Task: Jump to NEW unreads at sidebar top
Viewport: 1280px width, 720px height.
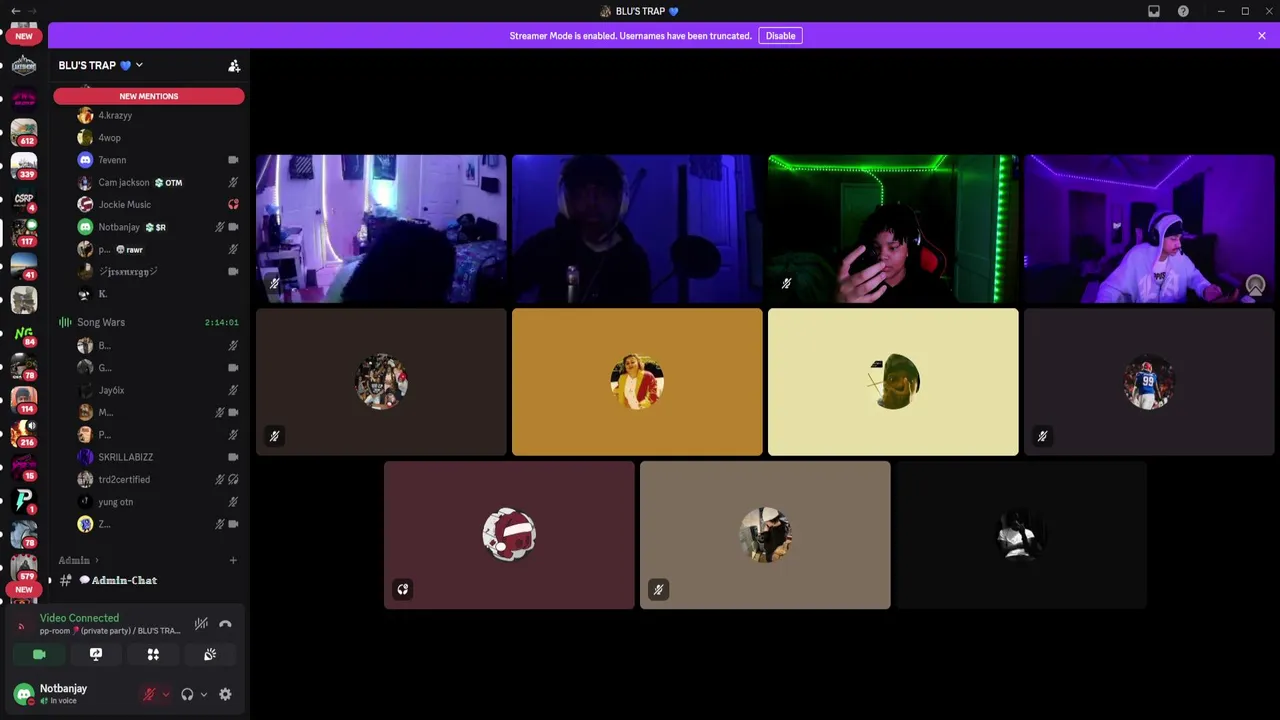Action: [x=23, y=36]
